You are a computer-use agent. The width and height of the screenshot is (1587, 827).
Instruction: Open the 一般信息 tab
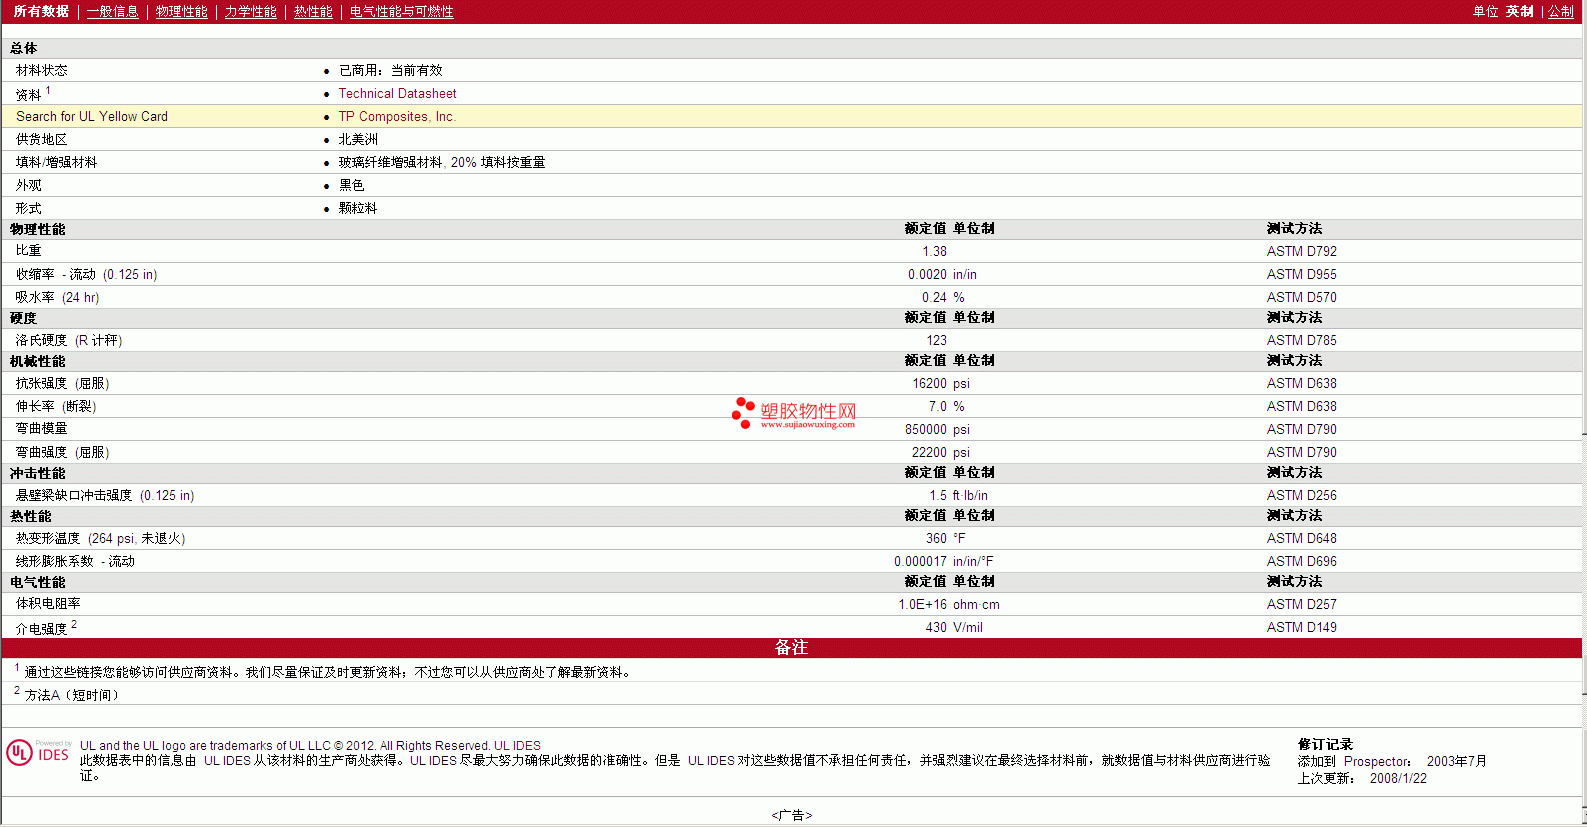coord(113,12)
